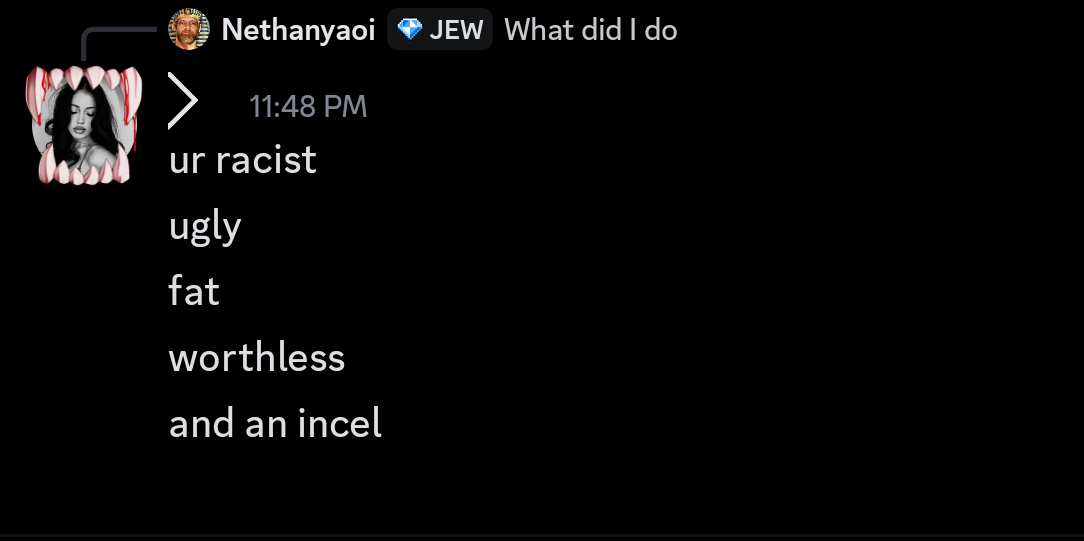Click Nethanyaoi's small reply avatar
The height and width of the screenshot is (541, 1084).
click(x=189, y=30)
